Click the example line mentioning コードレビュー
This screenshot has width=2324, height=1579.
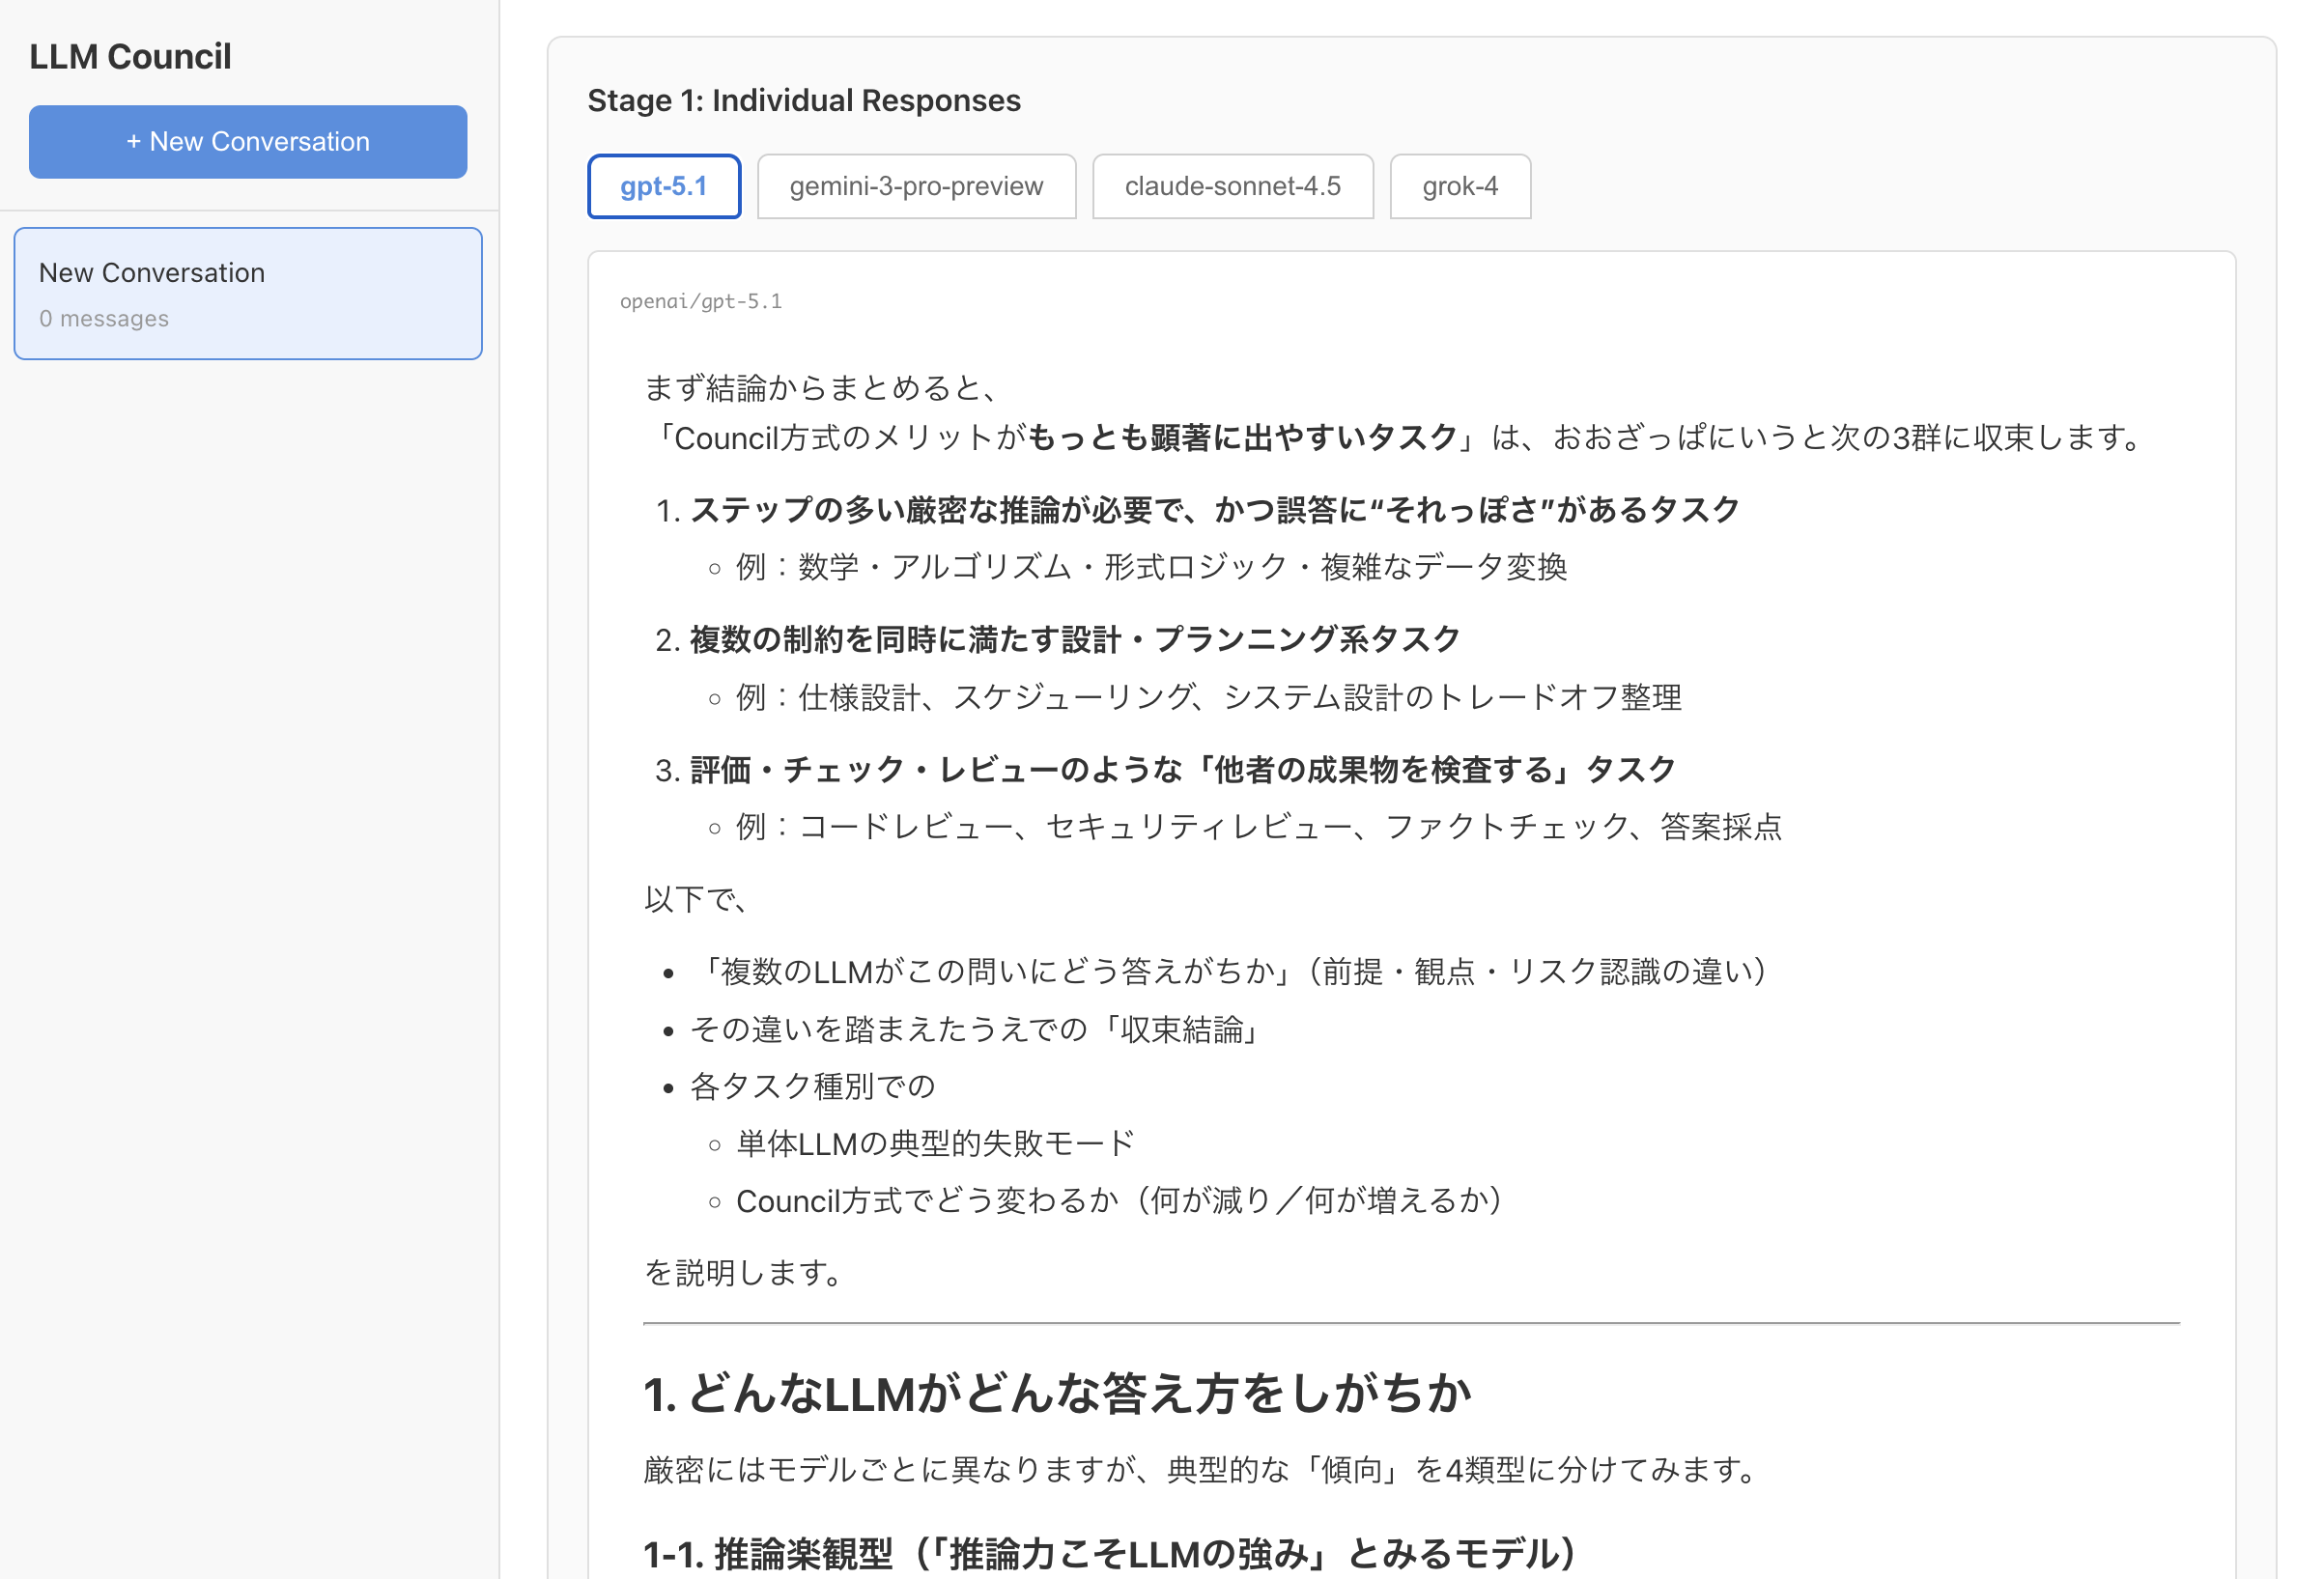(1258, 826)
